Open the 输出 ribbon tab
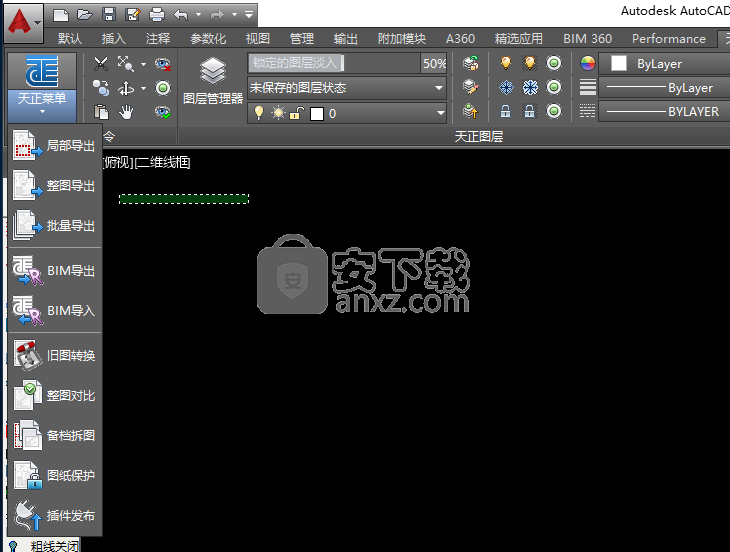730x552 pixels. tap(345, 38)
